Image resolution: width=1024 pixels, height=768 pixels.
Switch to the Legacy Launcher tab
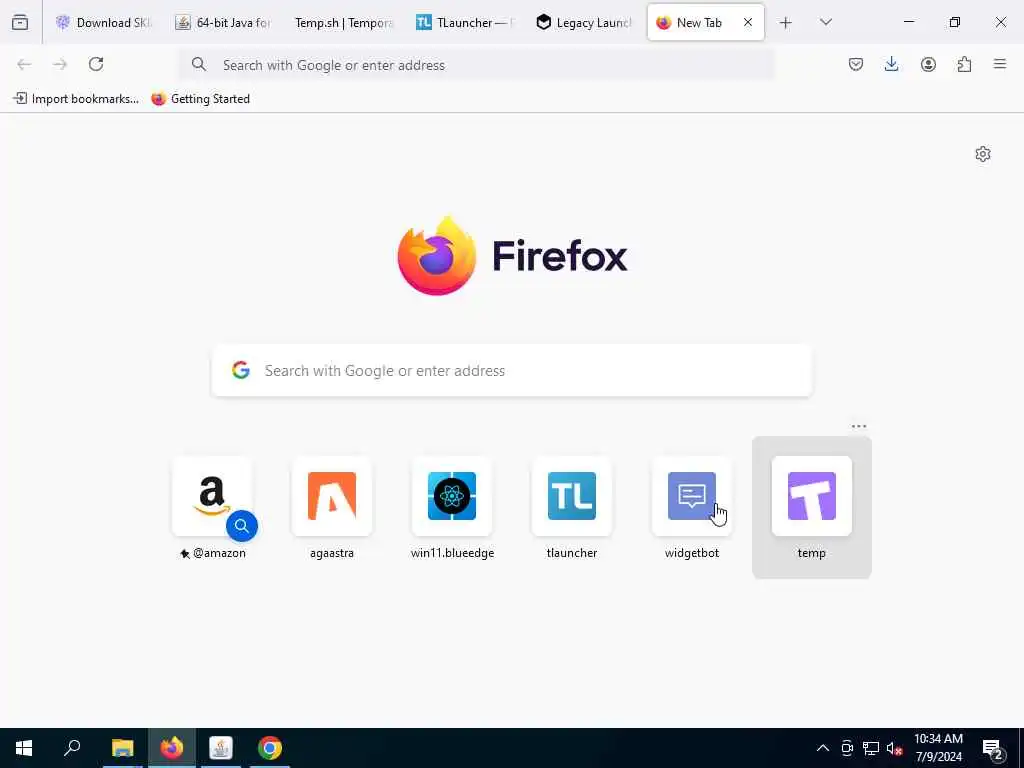tap(584, 23)
